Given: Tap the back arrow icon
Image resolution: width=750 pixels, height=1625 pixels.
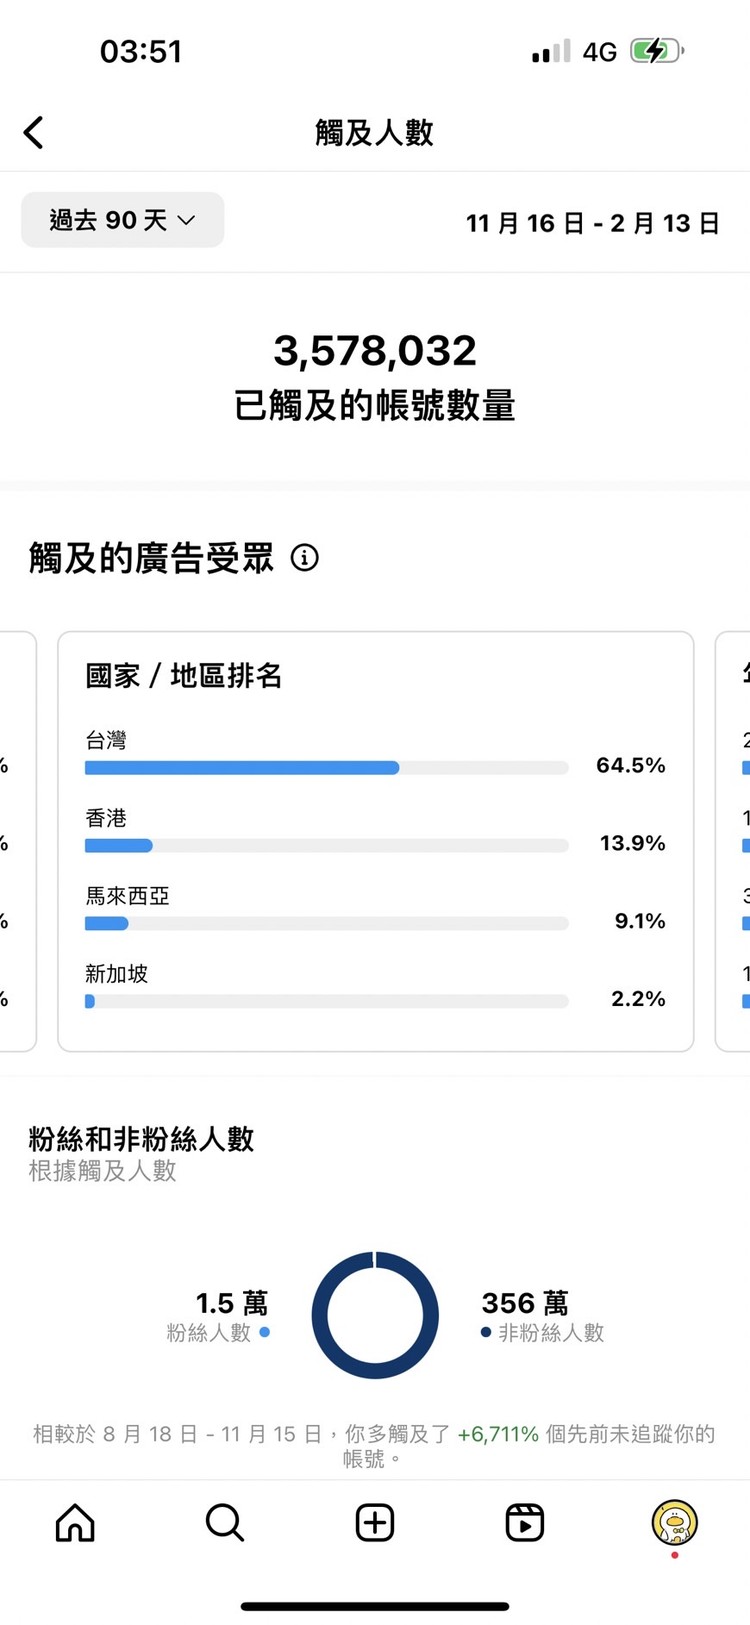Looking at the screenshot, I should point(34,133).
